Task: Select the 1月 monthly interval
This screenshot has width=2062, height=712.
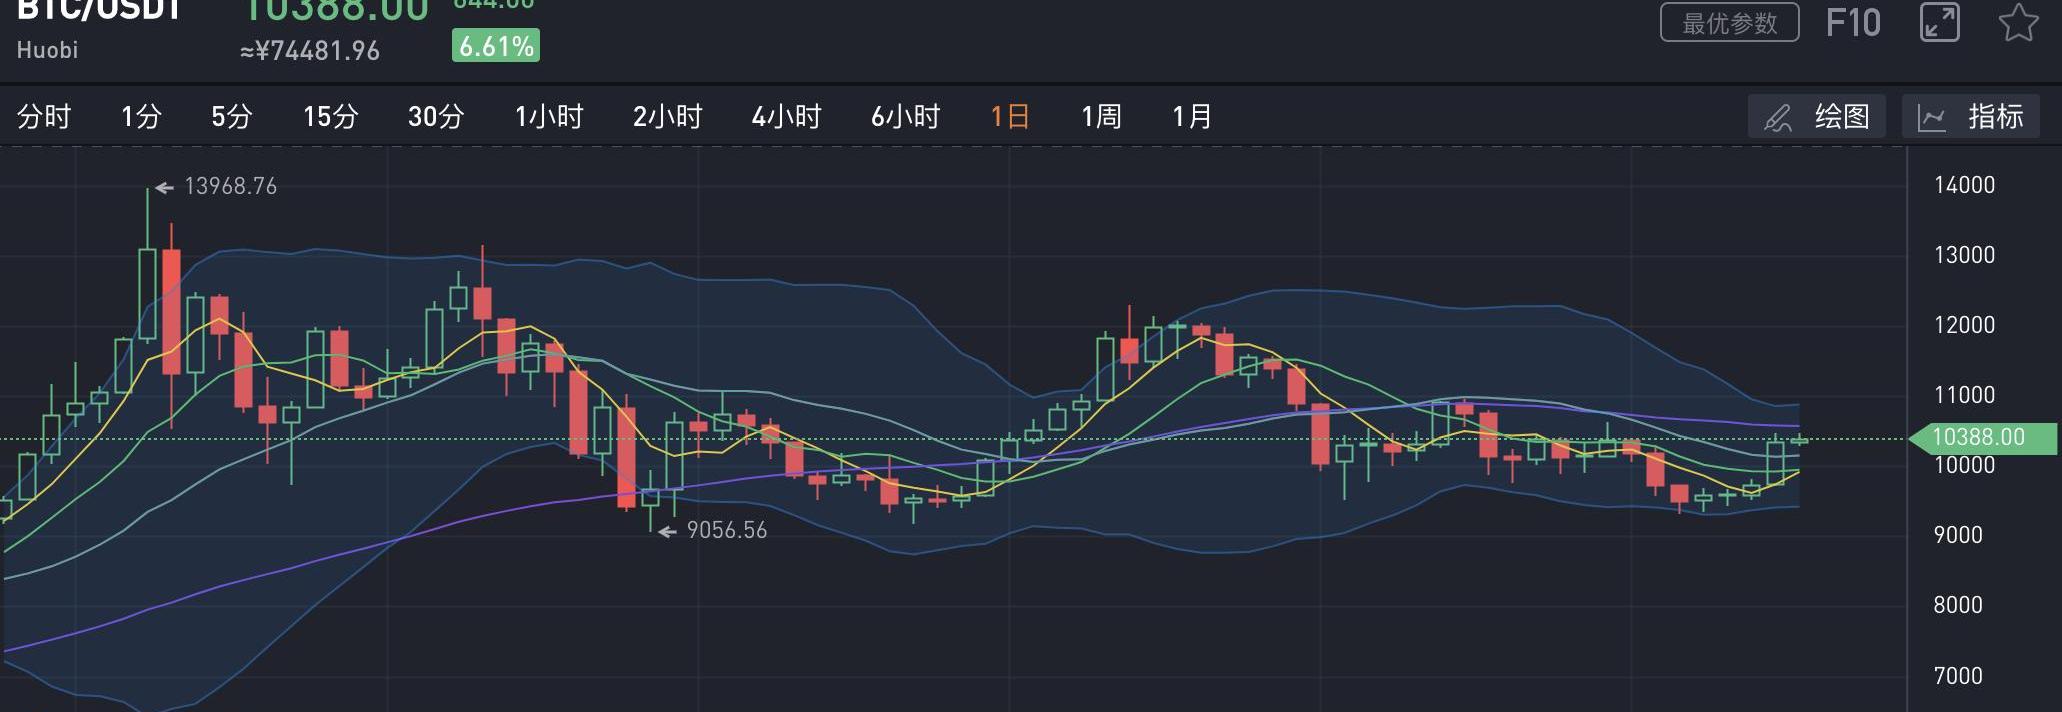Action: click(1192, 117)
